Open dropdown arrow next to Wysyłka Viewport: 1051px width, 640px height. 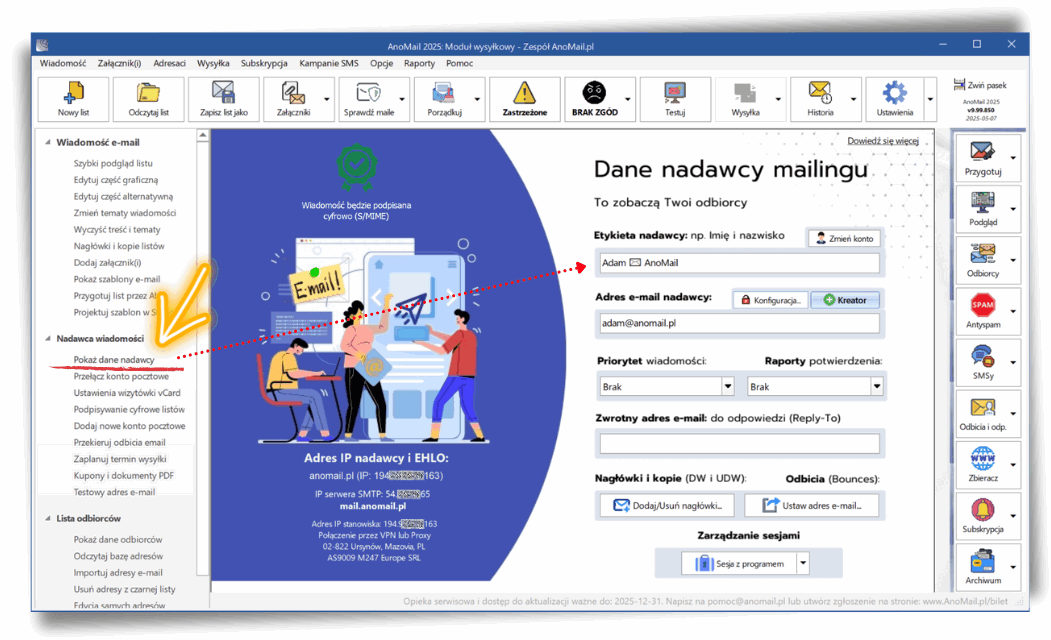tap(778, 99)
